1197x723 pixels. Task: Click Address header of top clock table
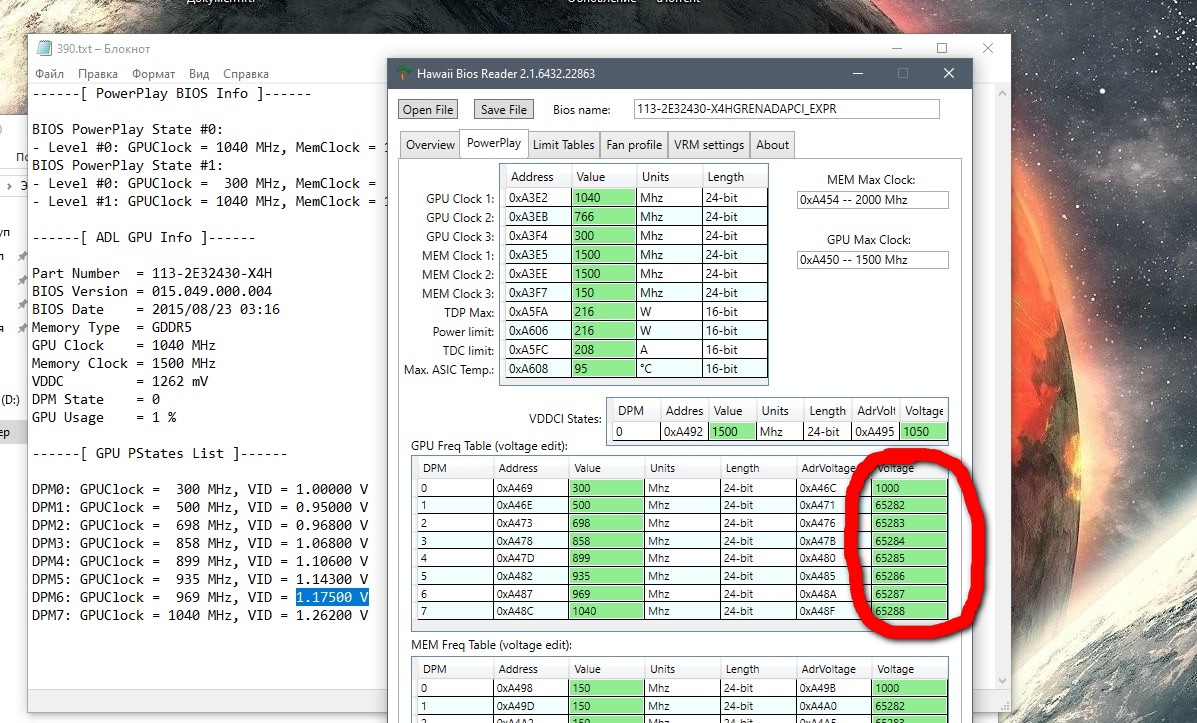(x=538, y=176)
